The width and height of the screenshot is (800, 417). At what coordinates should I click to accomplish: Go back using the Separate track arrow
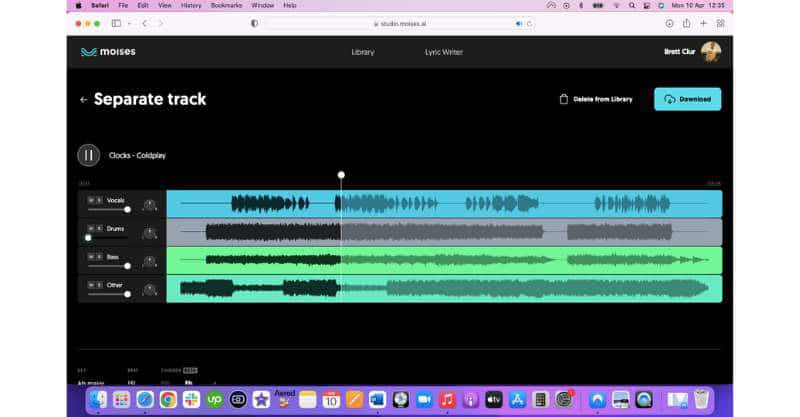[x=84, y=100]
